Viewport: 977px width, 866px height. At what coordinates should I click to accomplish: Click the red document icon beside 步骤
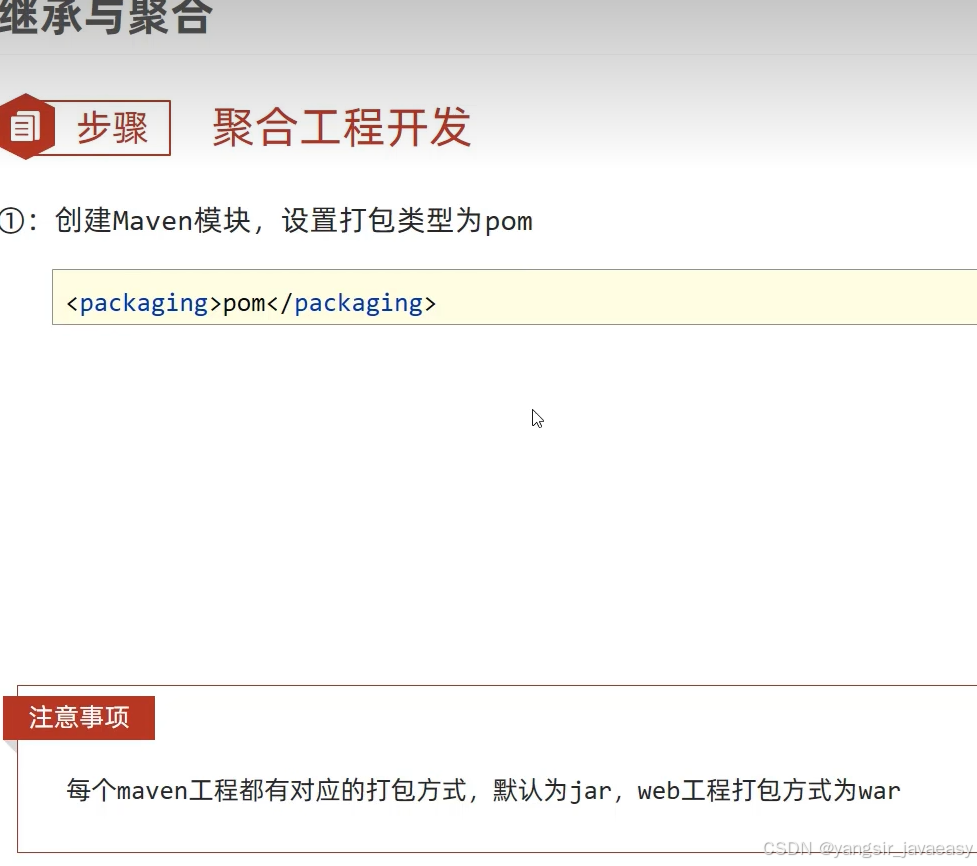coord(26,126)
